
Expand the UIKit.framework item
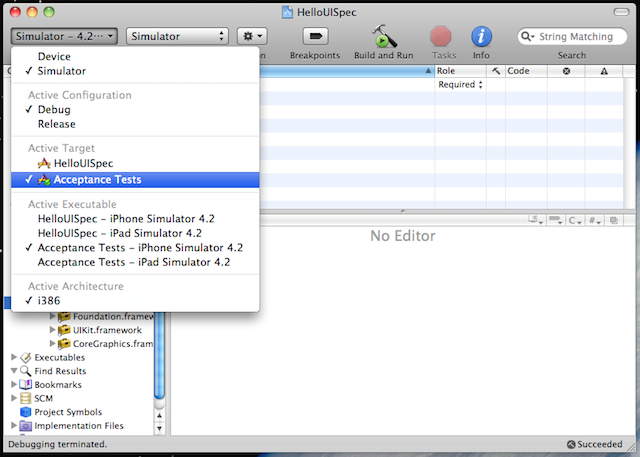point(52,330)
